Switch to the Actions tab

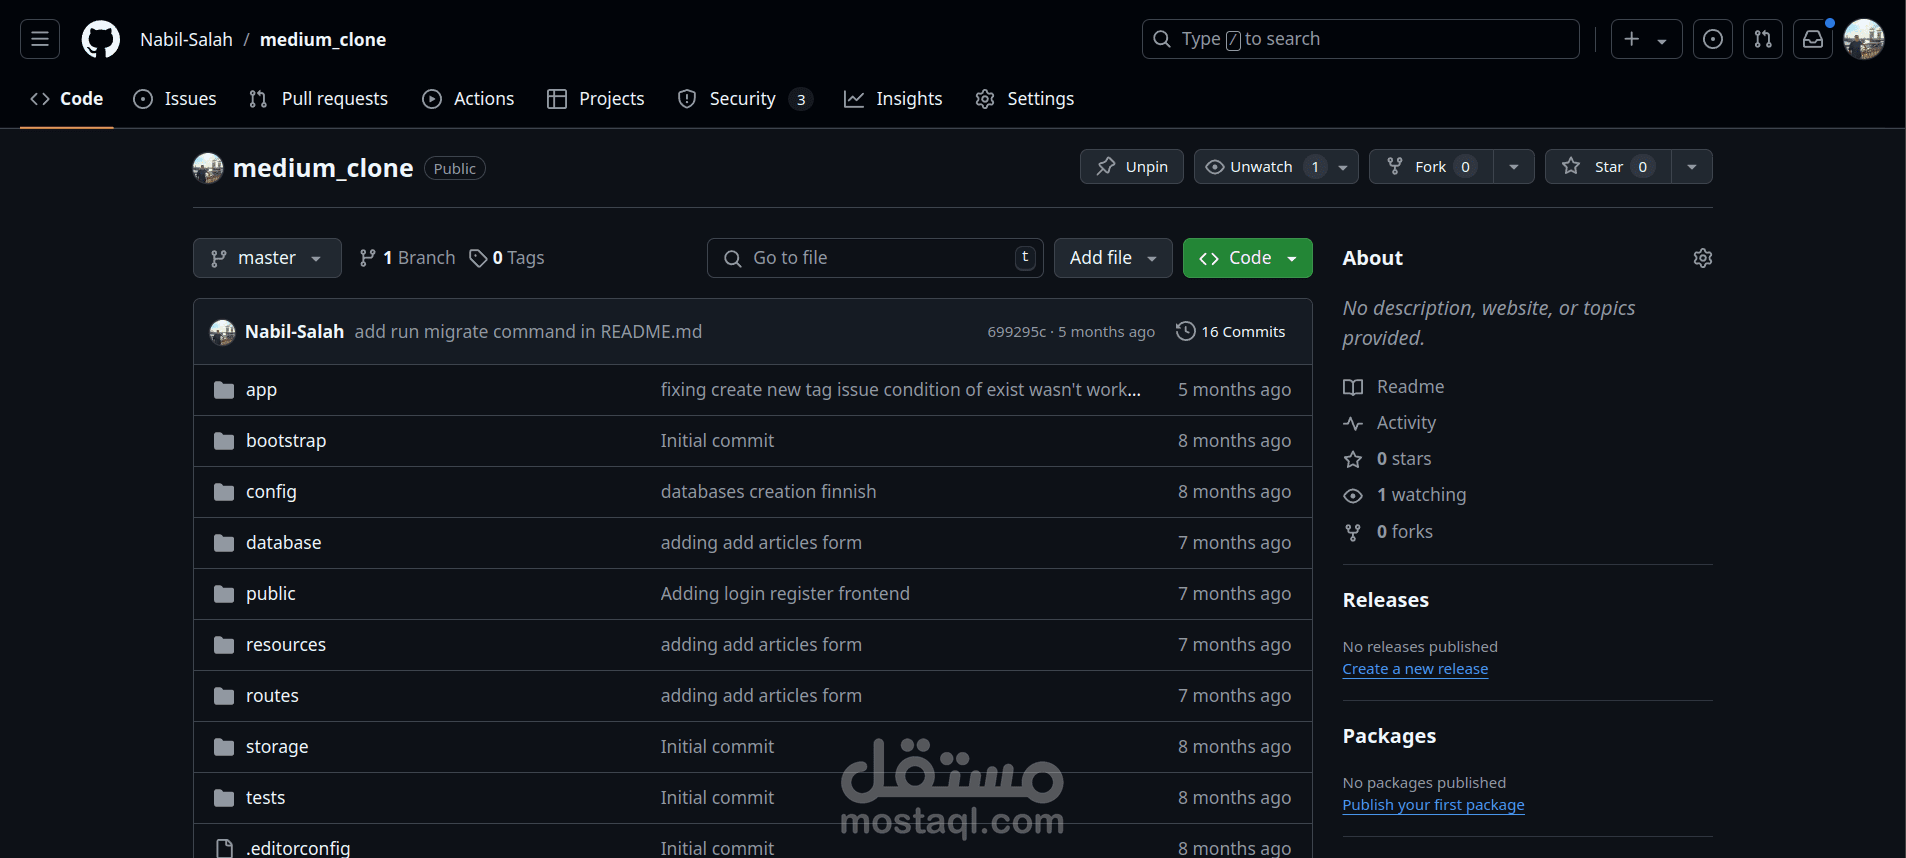point(468,99)
